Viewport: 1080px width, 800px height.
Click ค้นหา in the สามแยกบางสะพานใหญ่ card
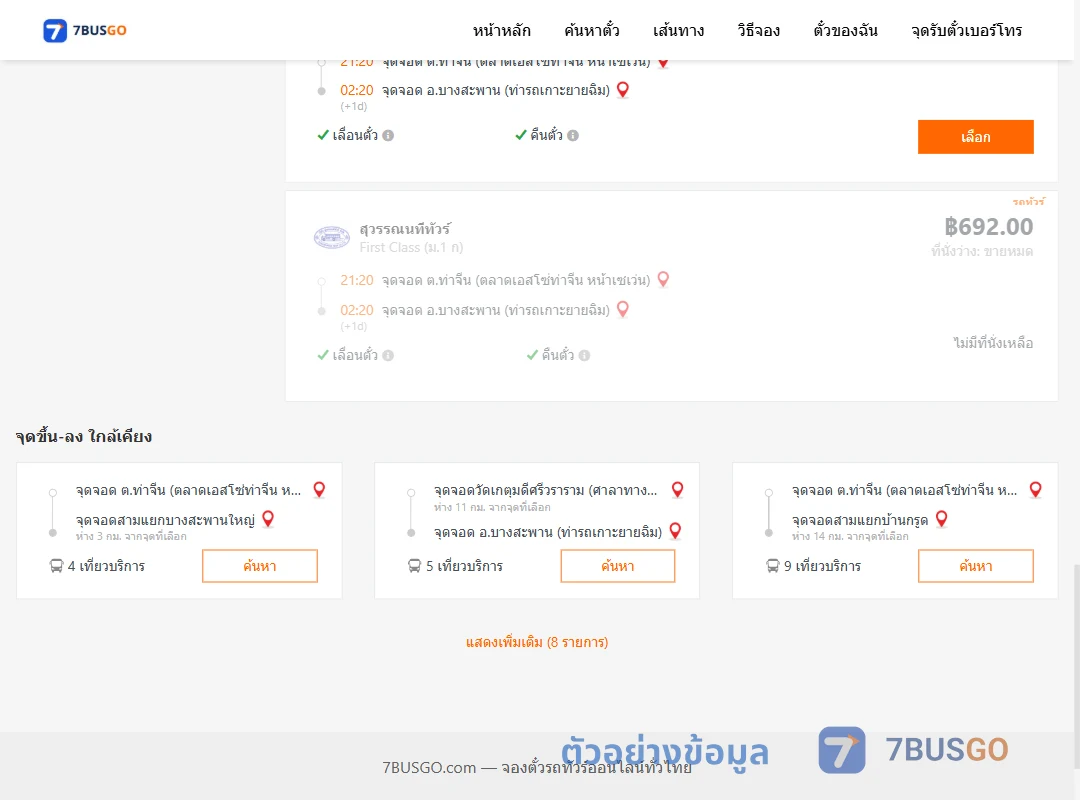[x=260, y=566]
